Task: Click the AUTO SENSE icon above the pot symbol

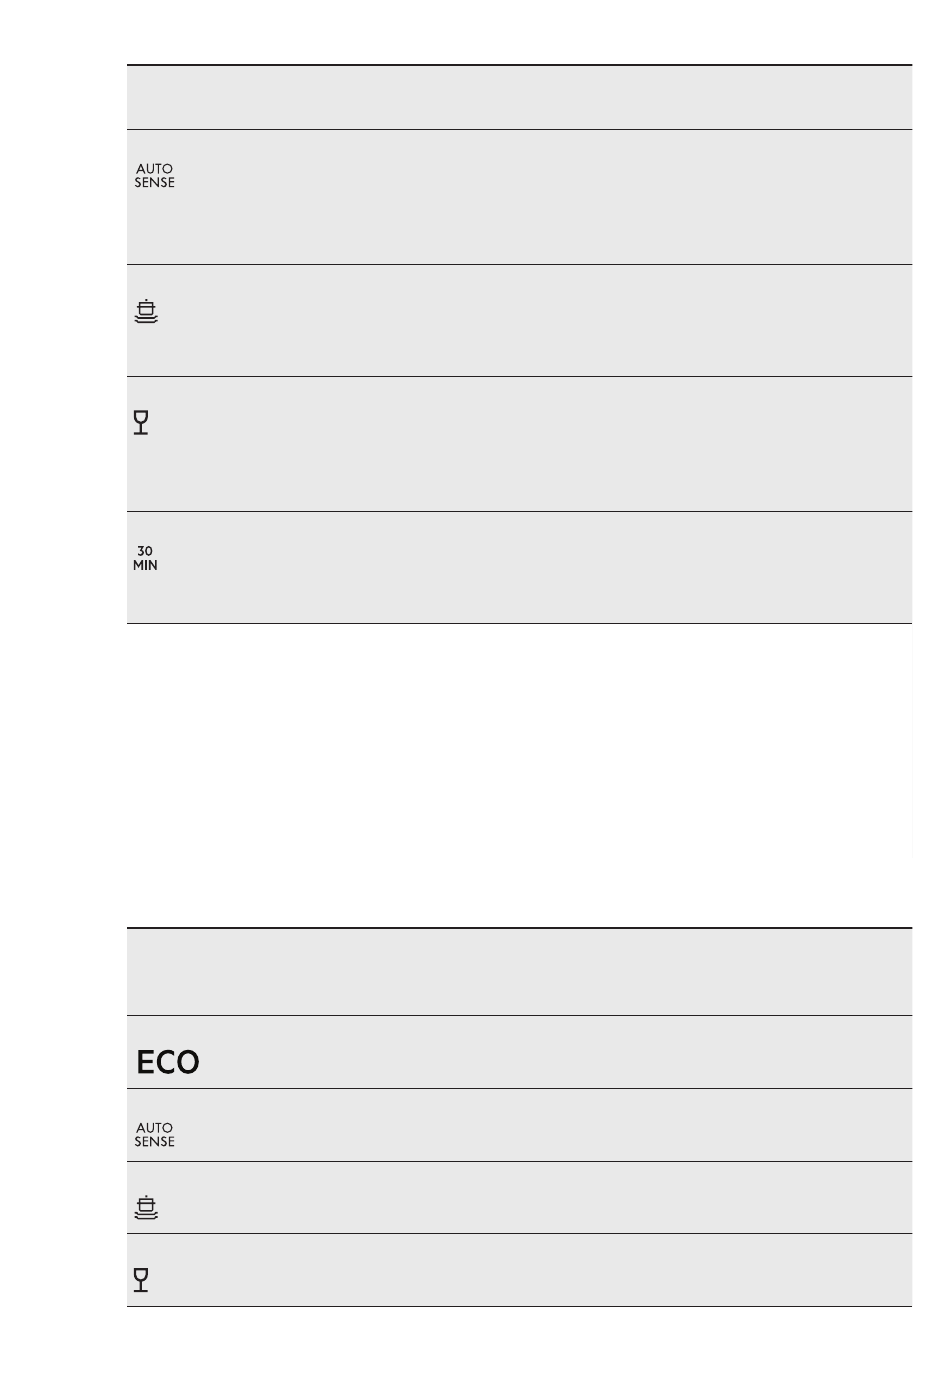Action: coord(154,176)
